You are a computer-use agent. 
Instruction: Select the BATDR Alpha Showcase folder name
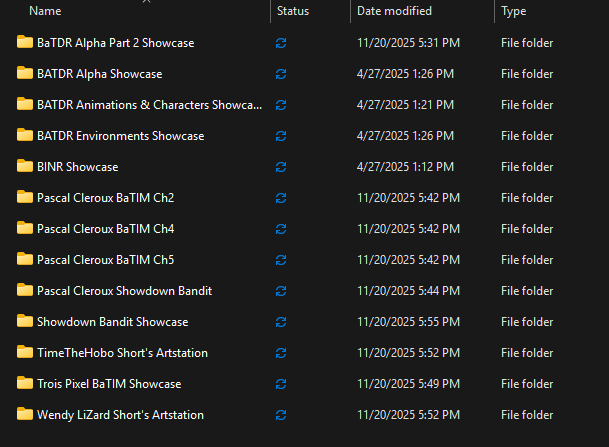(99, 74)
